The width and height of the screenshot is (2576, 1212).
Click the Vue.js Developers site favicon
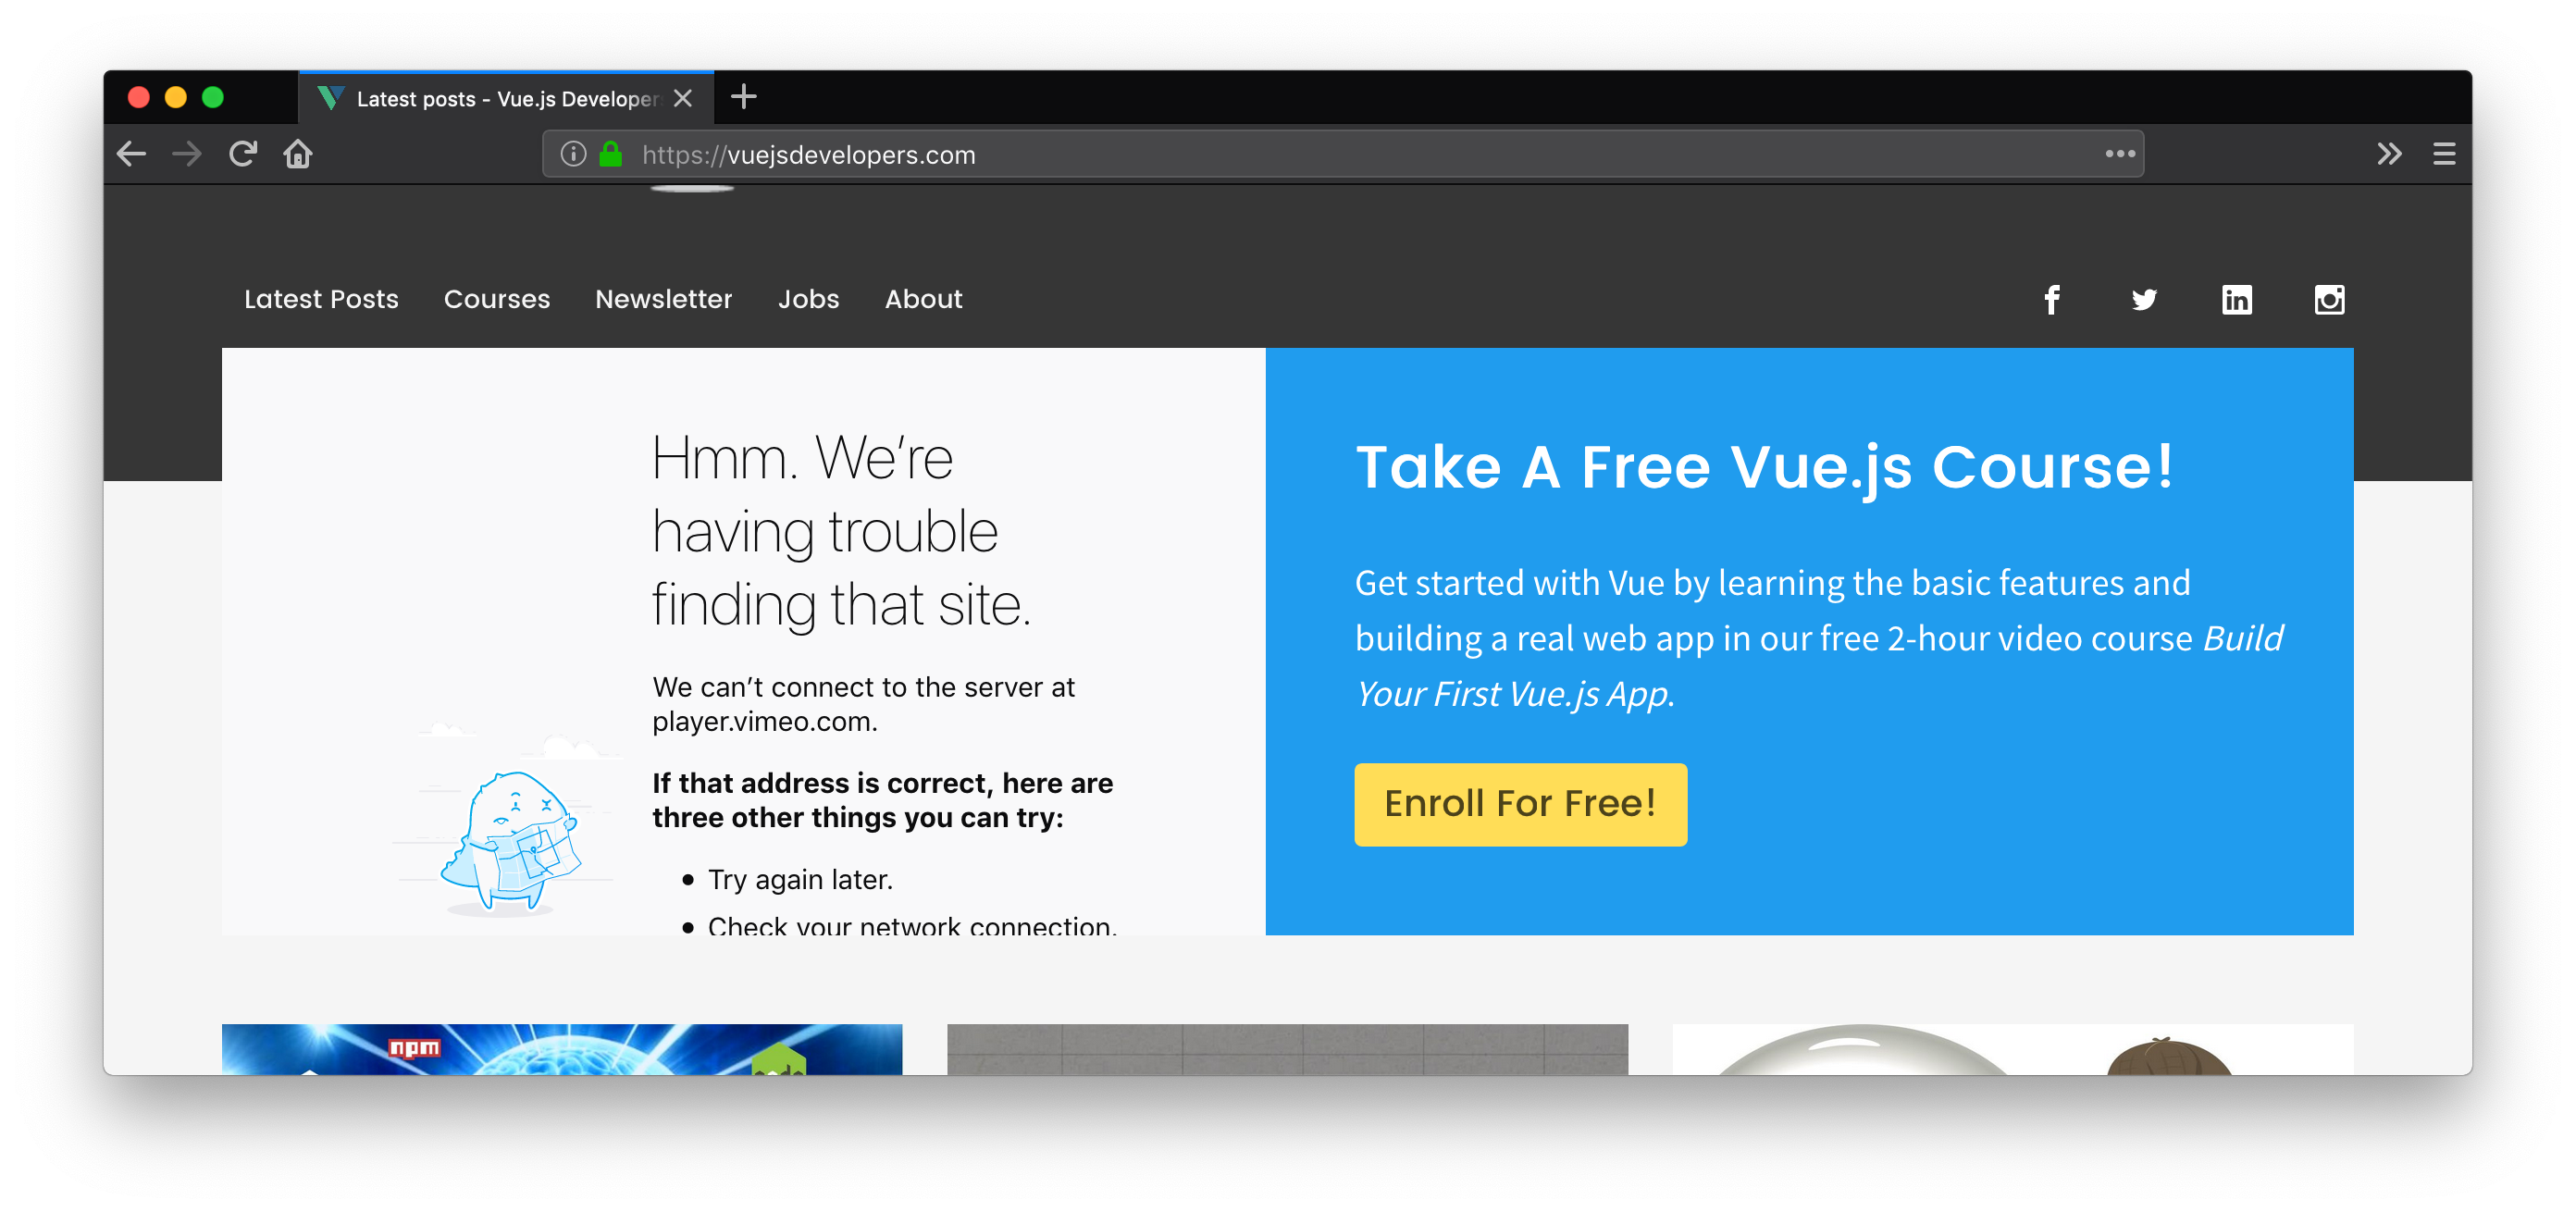coord(328,97)
